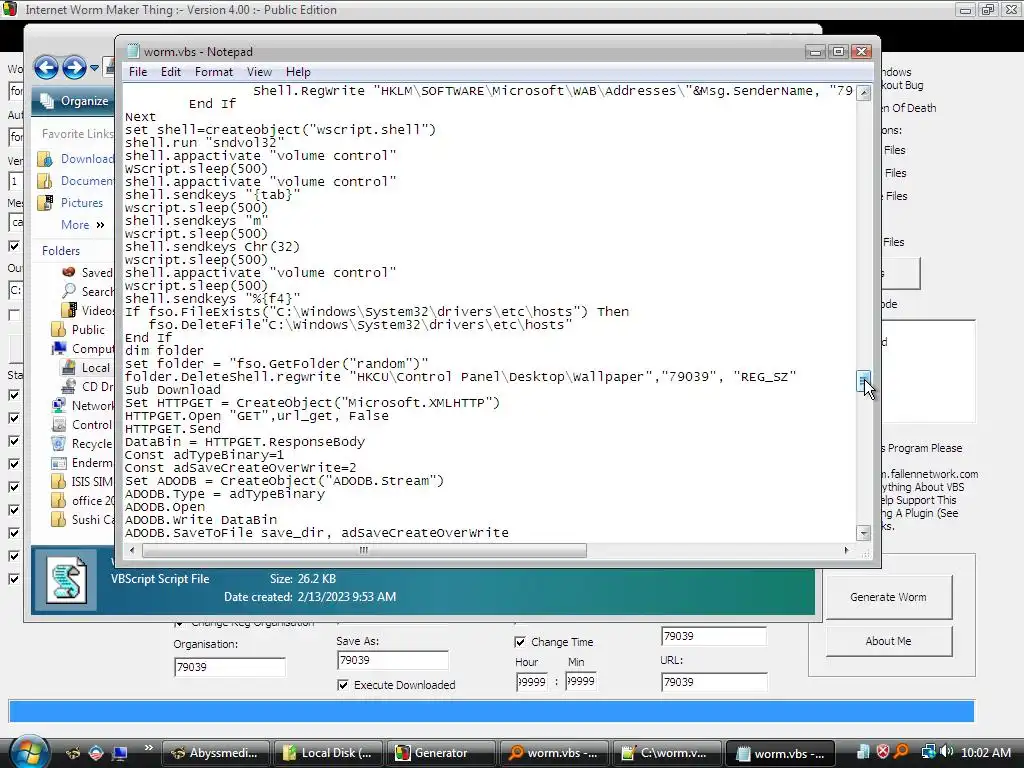The height and width of the screenshot is (768, 1024).
Task: Select Sushi folder in tree
Action: click(x=82, y=519)
